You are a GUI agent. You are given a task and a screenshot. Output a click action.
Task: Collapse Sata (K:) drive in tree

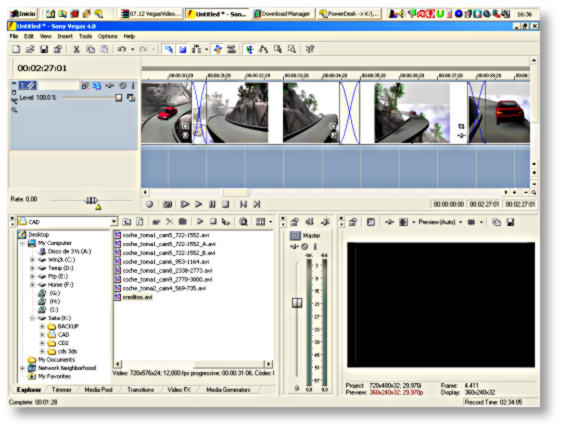click(32, 318)
